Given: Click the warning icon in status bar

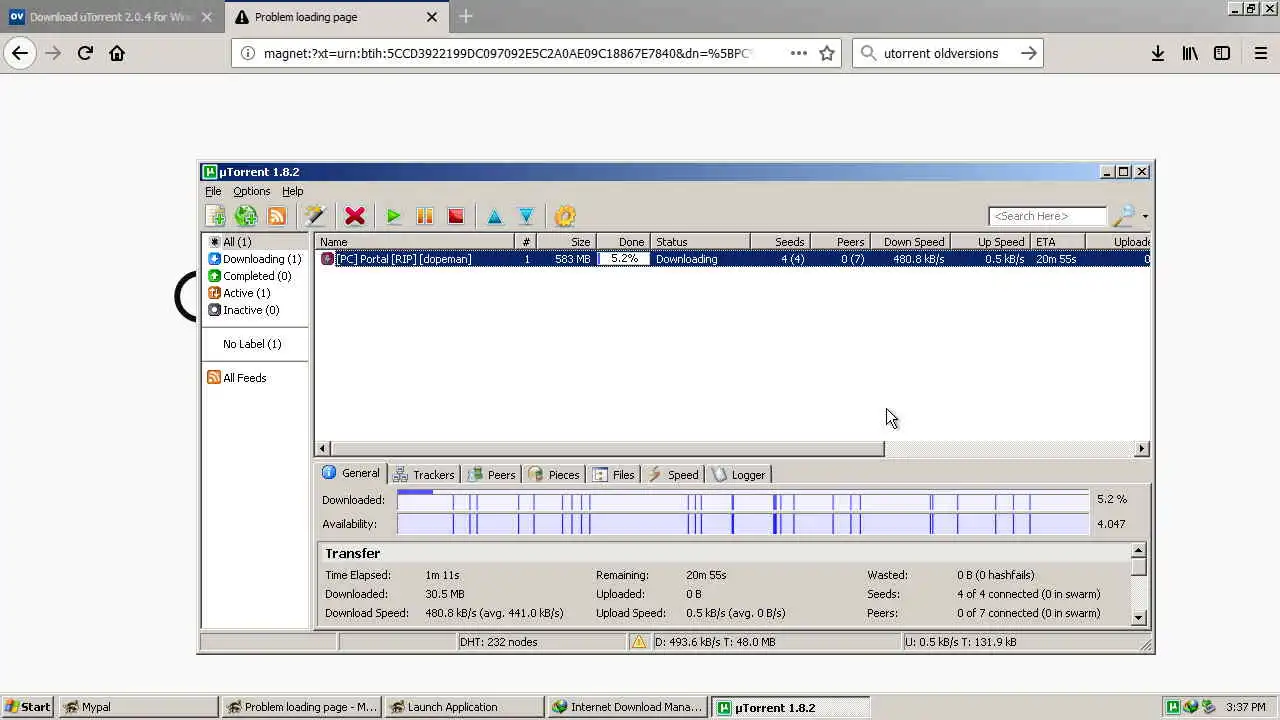Looking at the screenshot, I should click(639, 642).
